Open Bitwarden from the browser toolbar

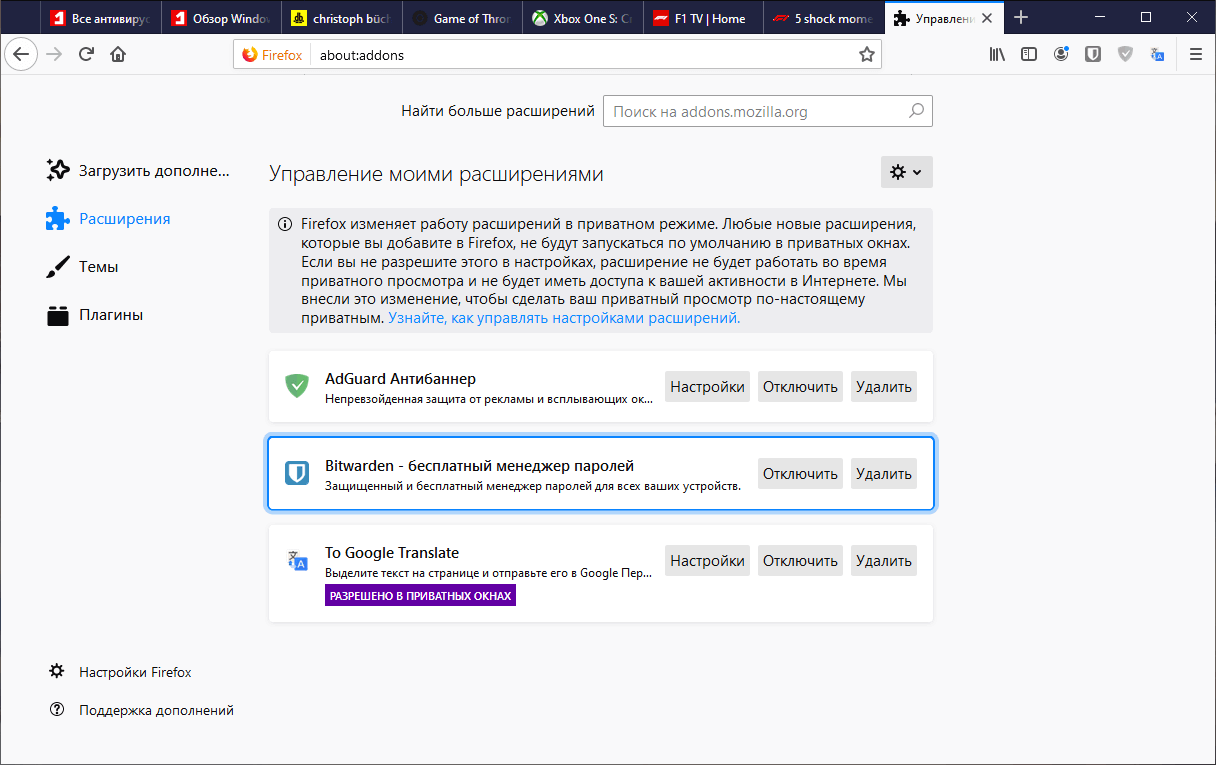point(1092,54)
